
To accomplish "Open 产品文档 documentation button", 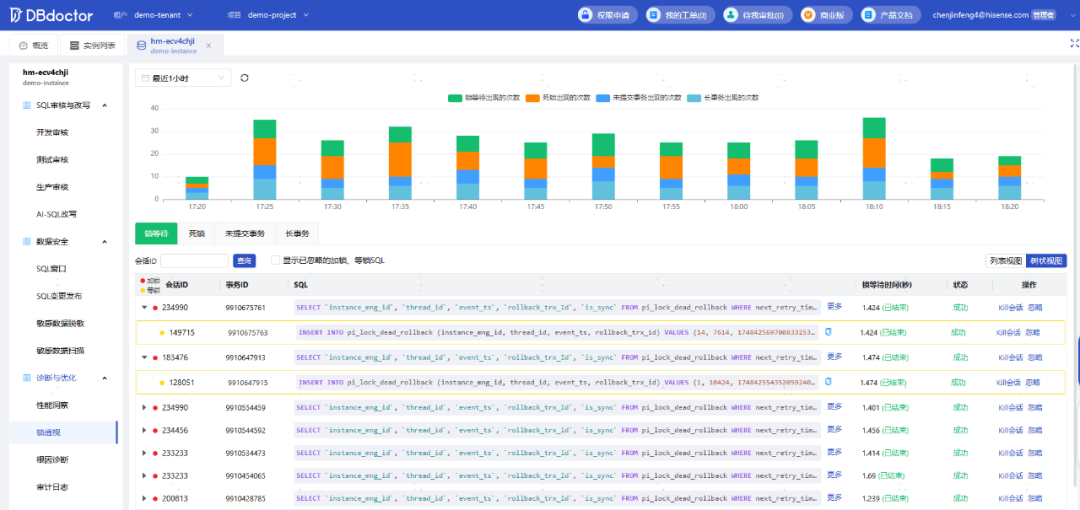I will click(892, 15).
